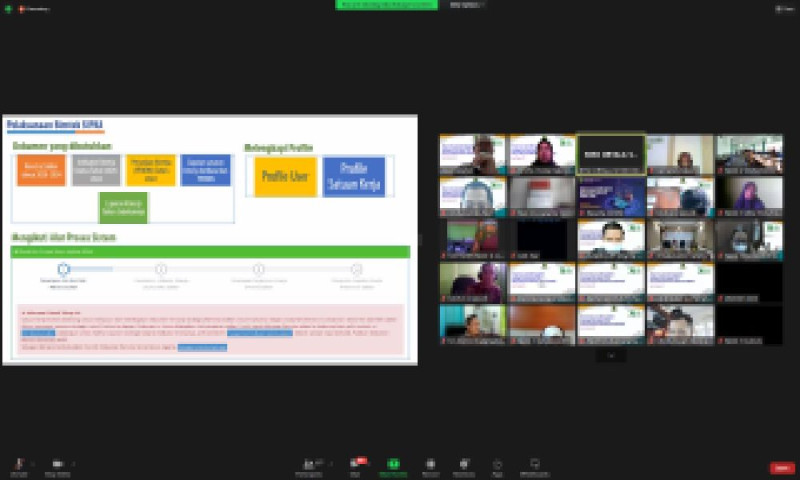This screenshot has width=800, height=480.
Task: Click the green encryption shield icon
Action: click(8, 8)
